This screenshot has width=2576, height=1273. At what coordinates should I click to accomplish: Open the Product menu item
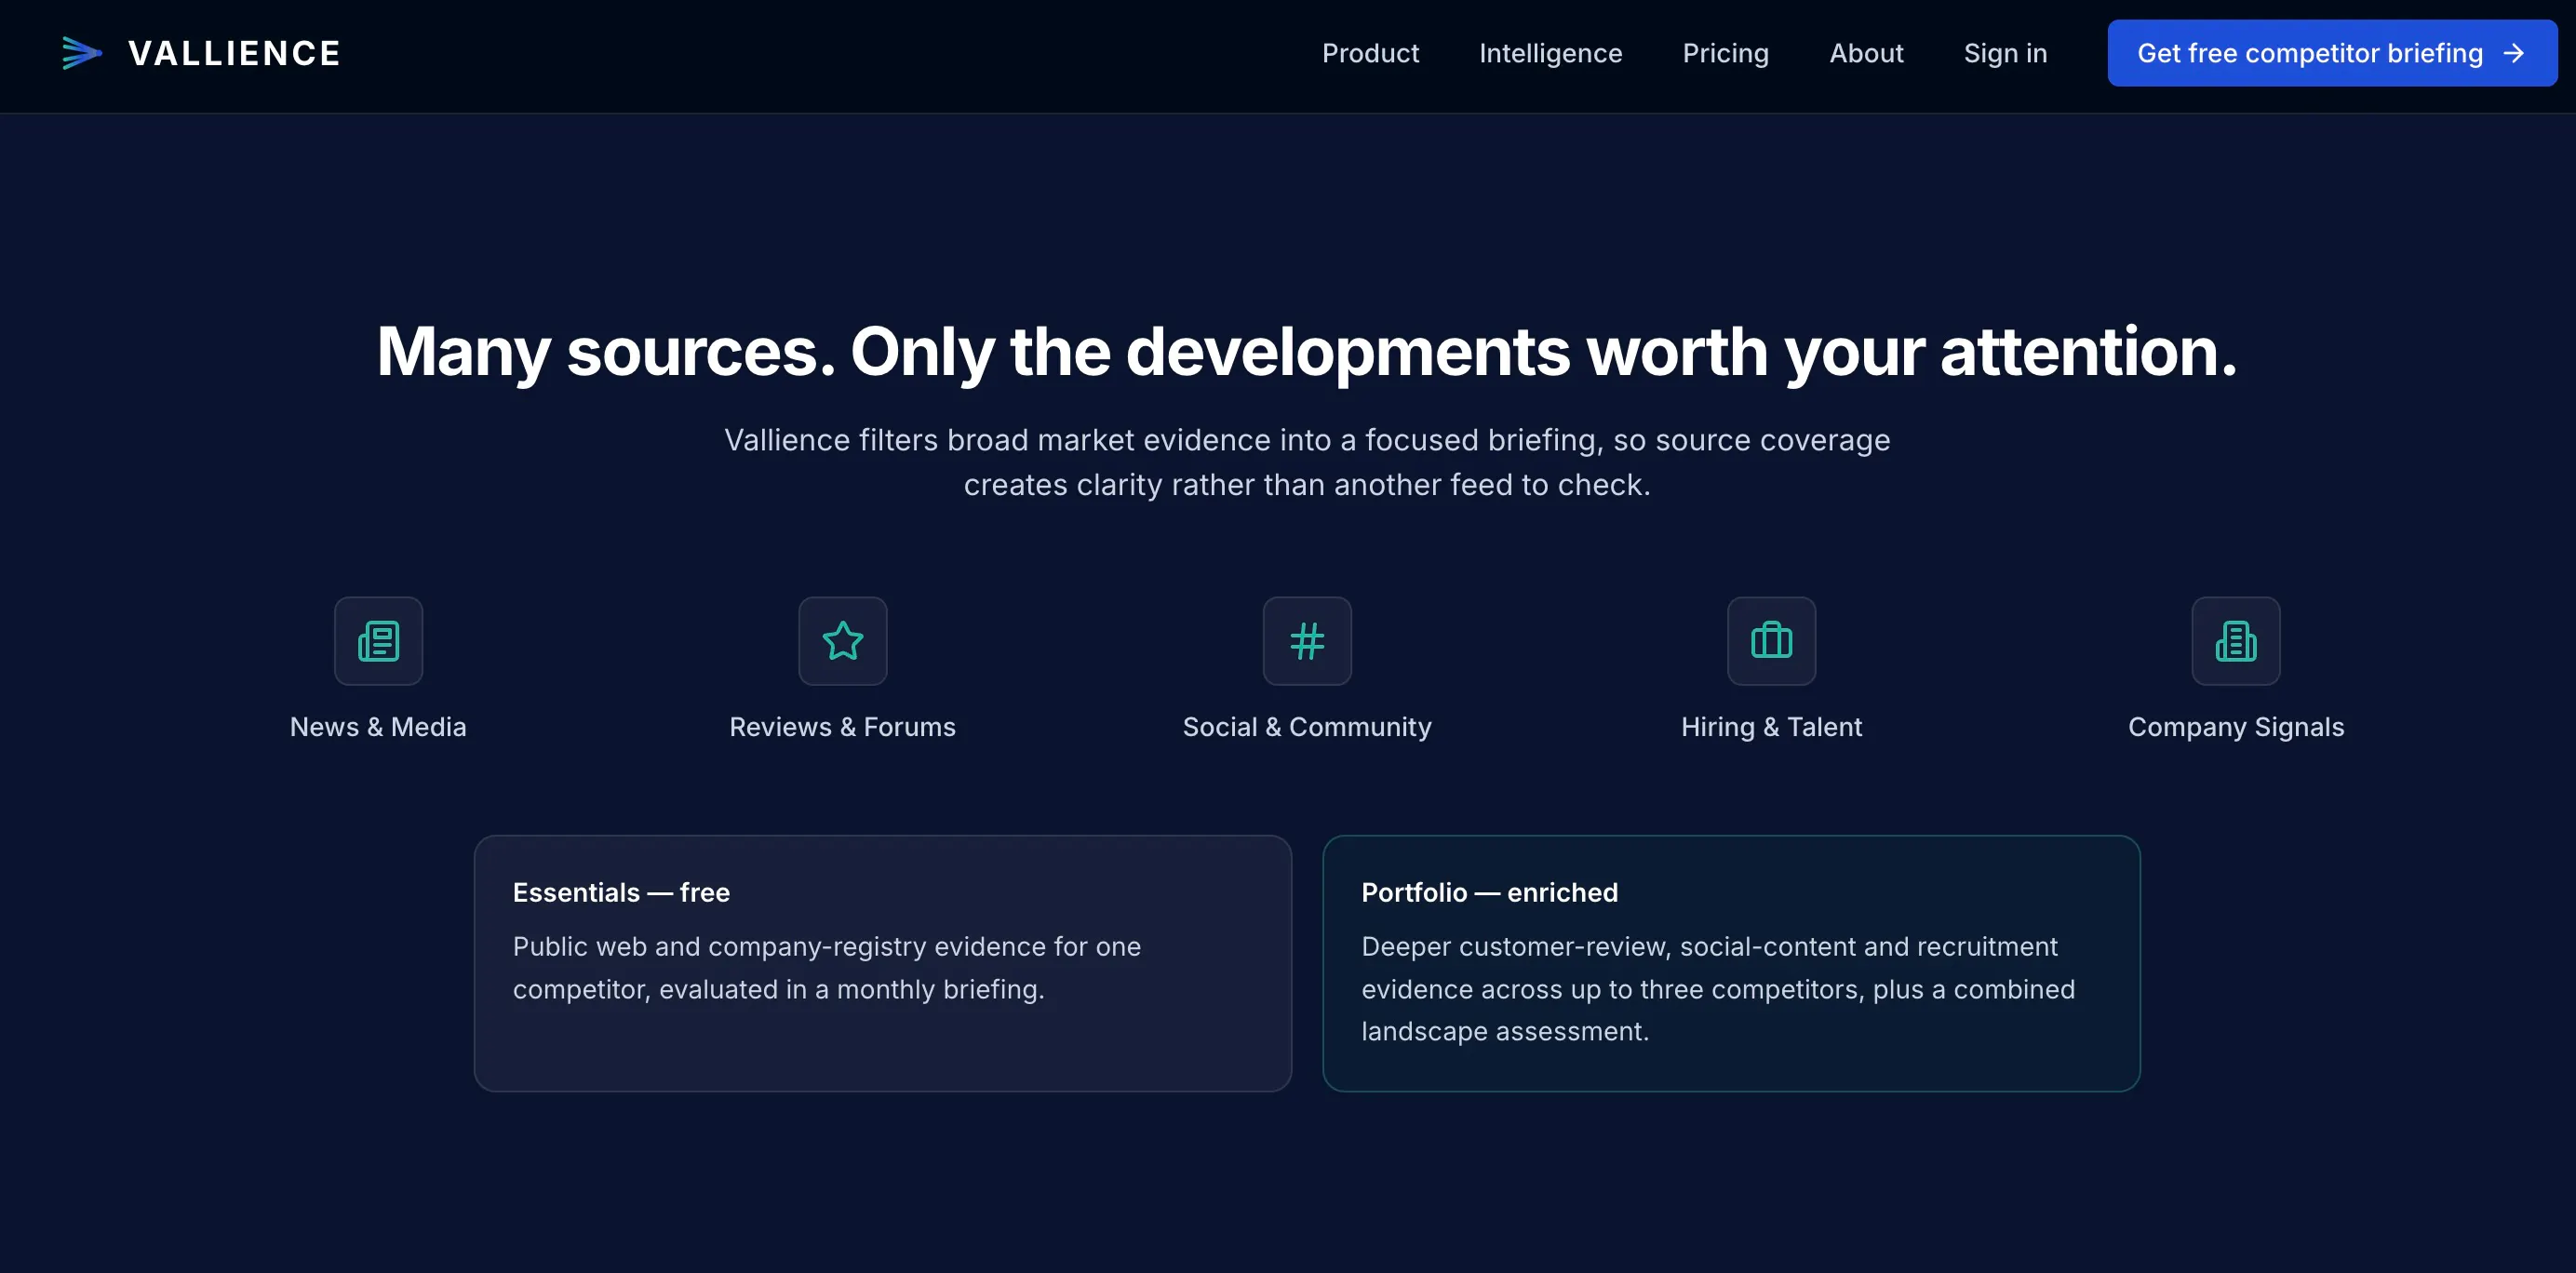[x=1370, y=53]
